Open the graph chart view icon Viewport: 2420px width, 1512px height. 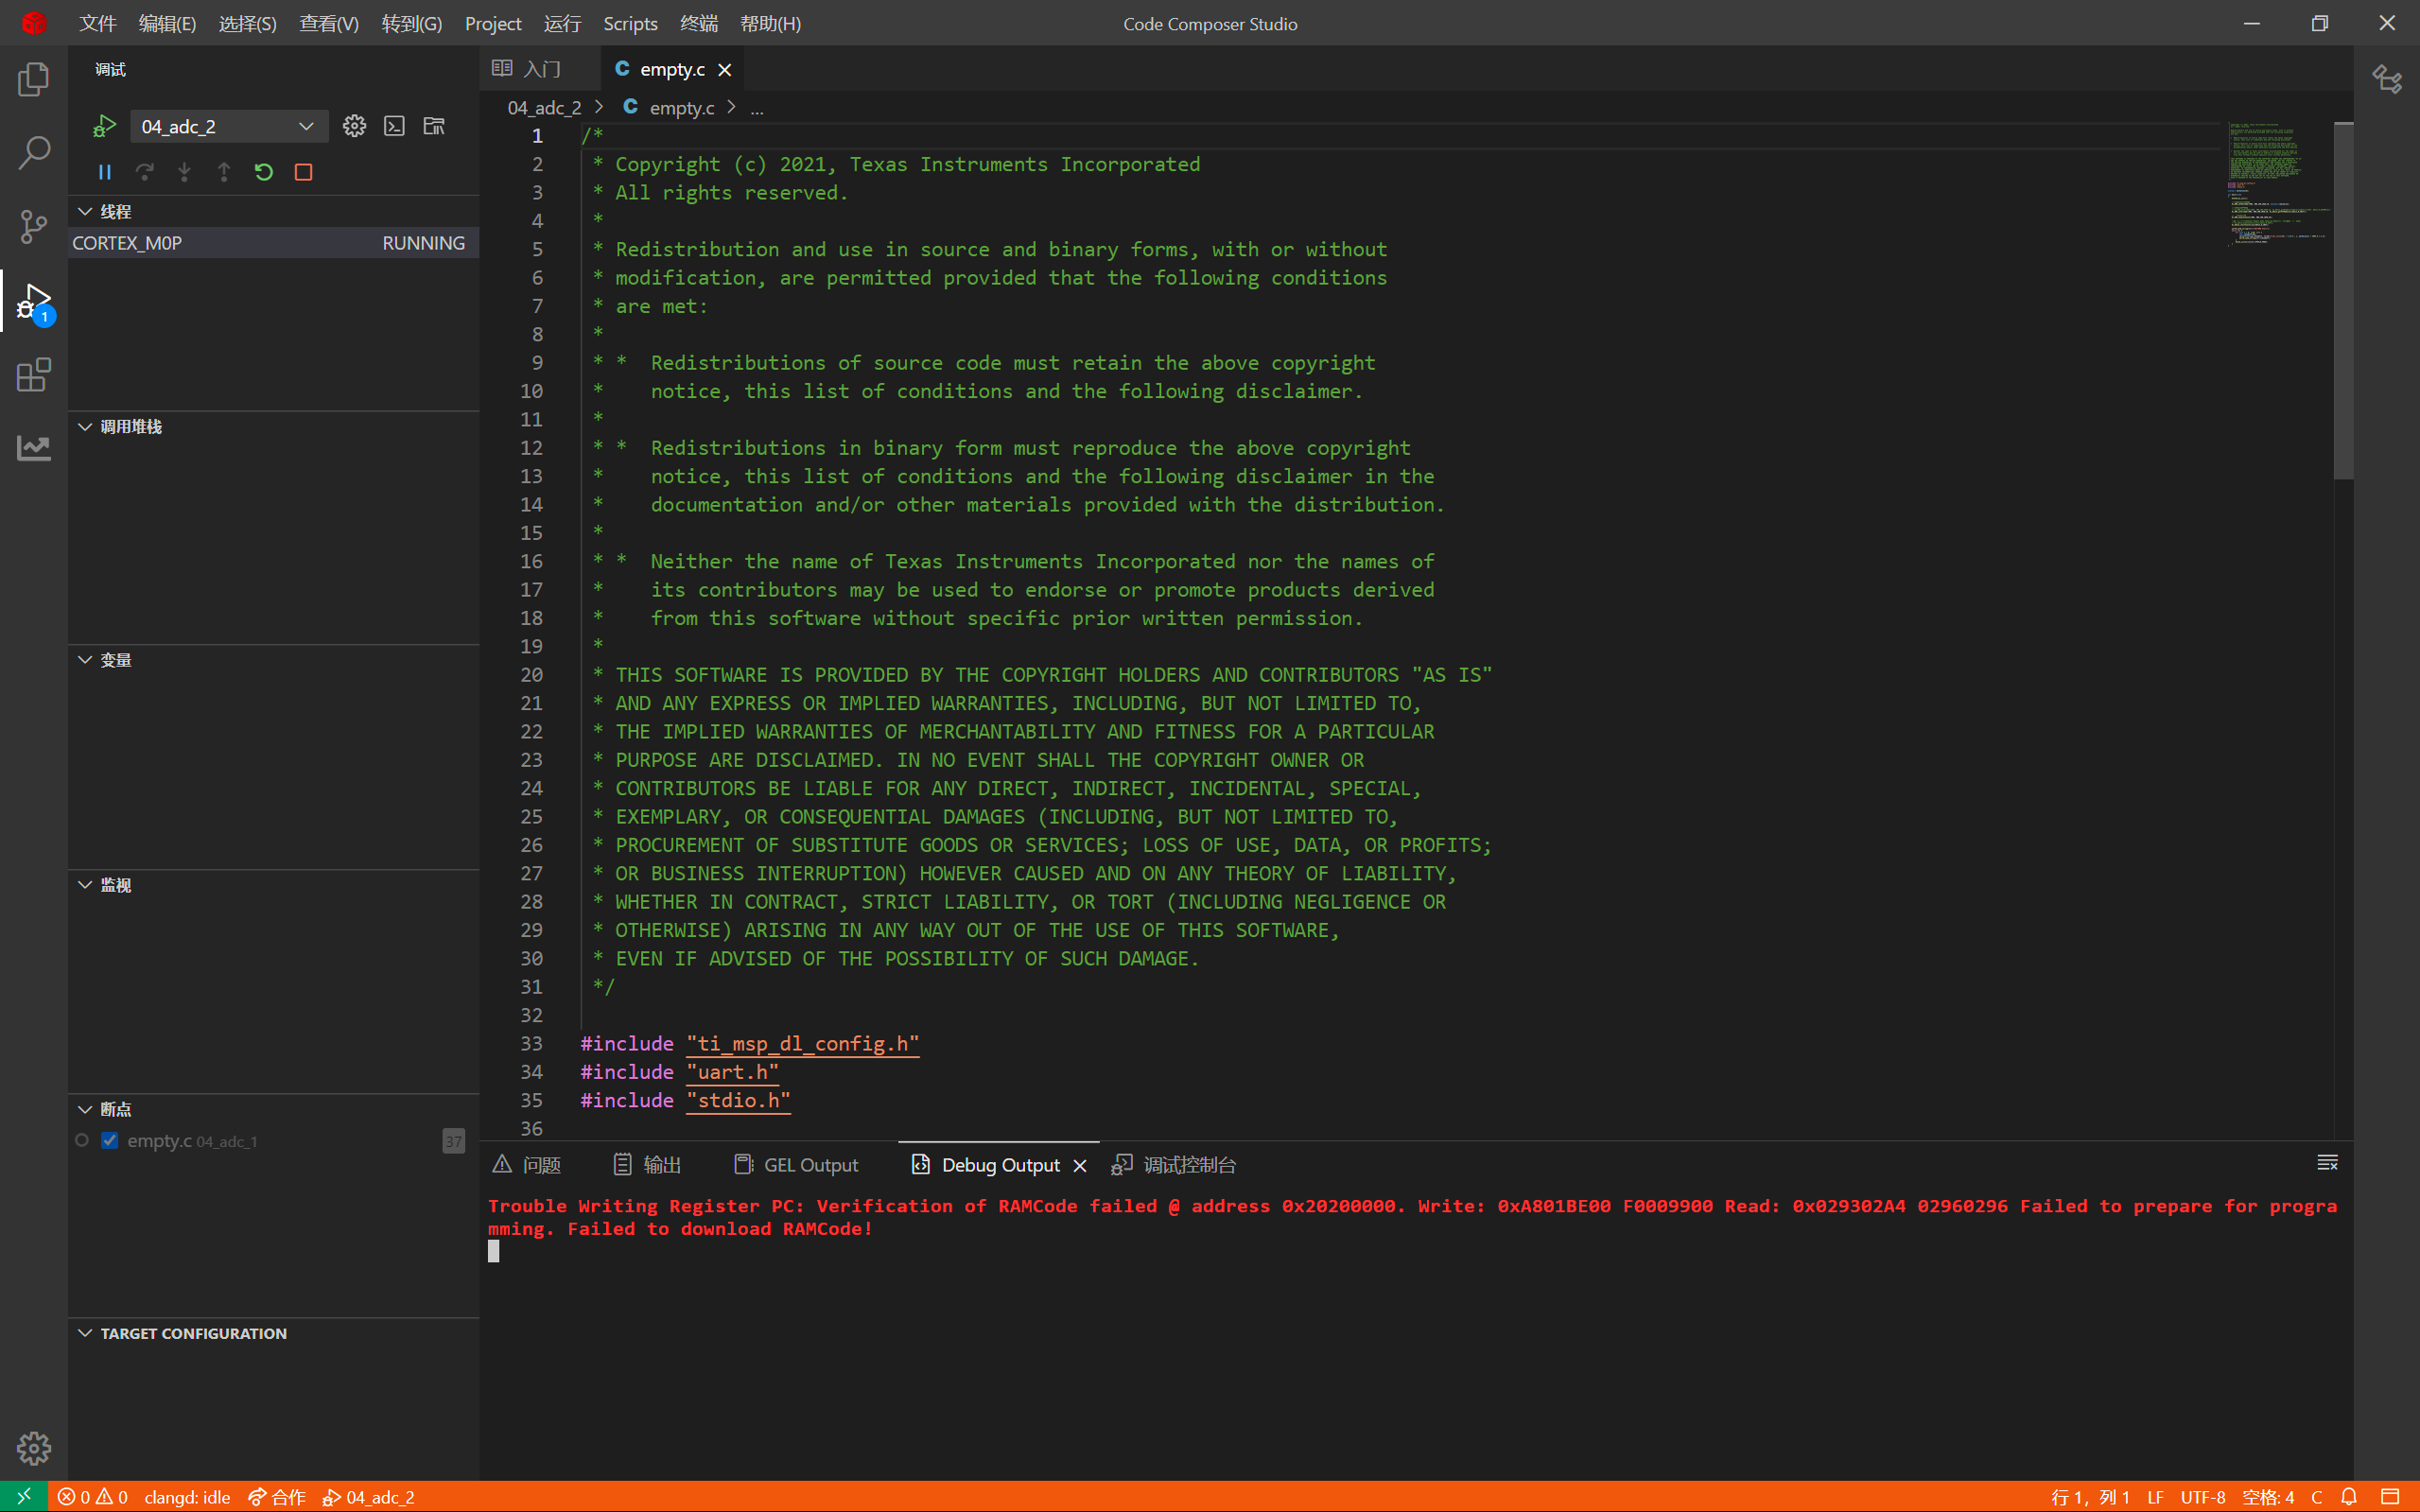tap(34, 448)
